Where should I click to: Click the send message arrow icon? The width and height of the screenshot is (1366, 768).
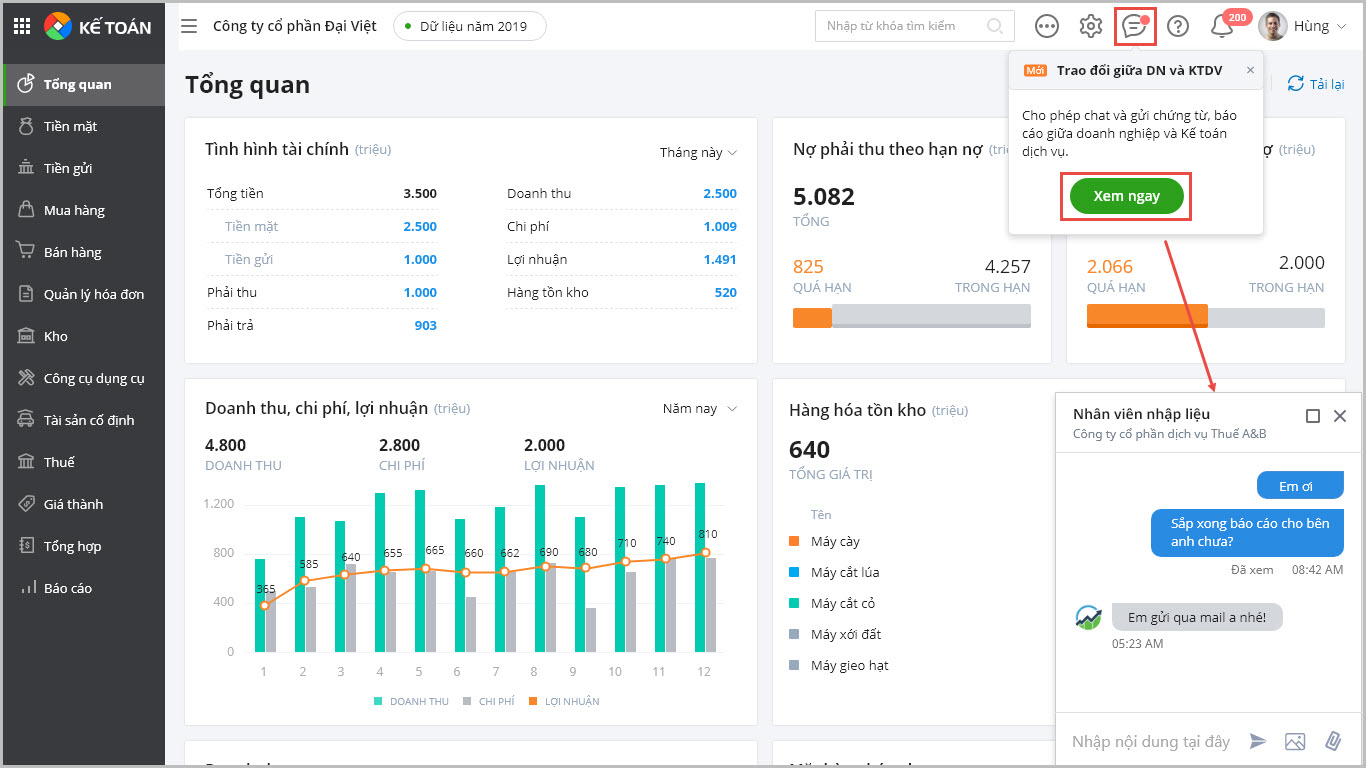1258,741
